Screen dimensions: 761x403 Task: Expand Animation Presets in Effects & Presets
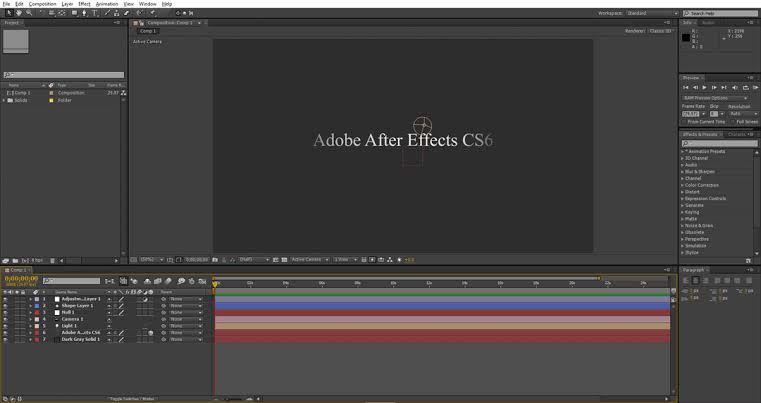point(682,151)
